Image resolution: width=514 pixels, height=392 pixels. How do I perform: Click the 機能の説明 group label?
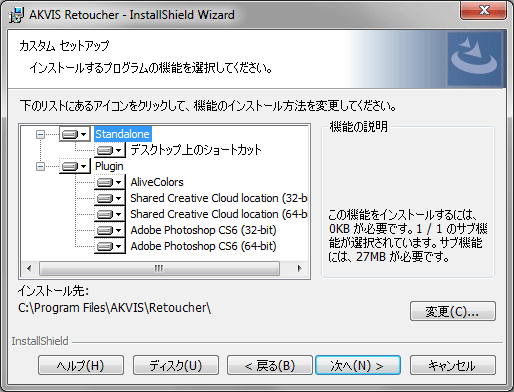click(x=358, y=126)
